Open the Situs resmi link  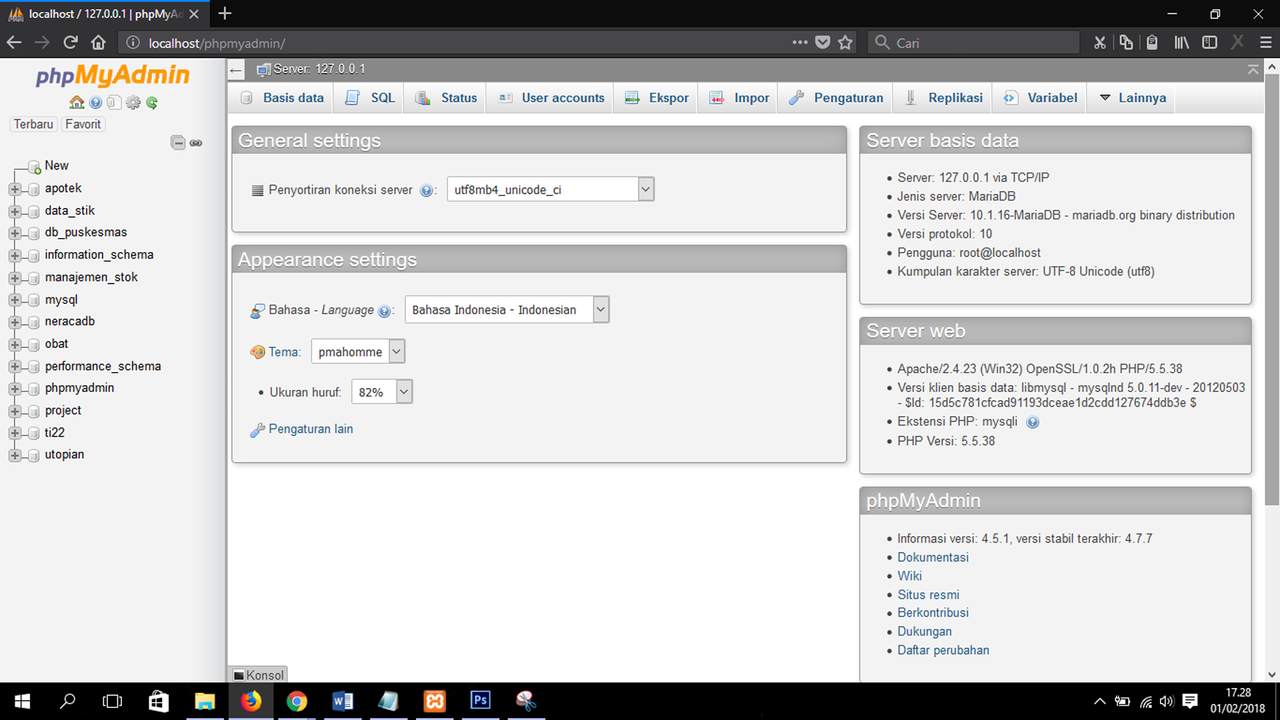pyautogui.click(x=929, y=595)
